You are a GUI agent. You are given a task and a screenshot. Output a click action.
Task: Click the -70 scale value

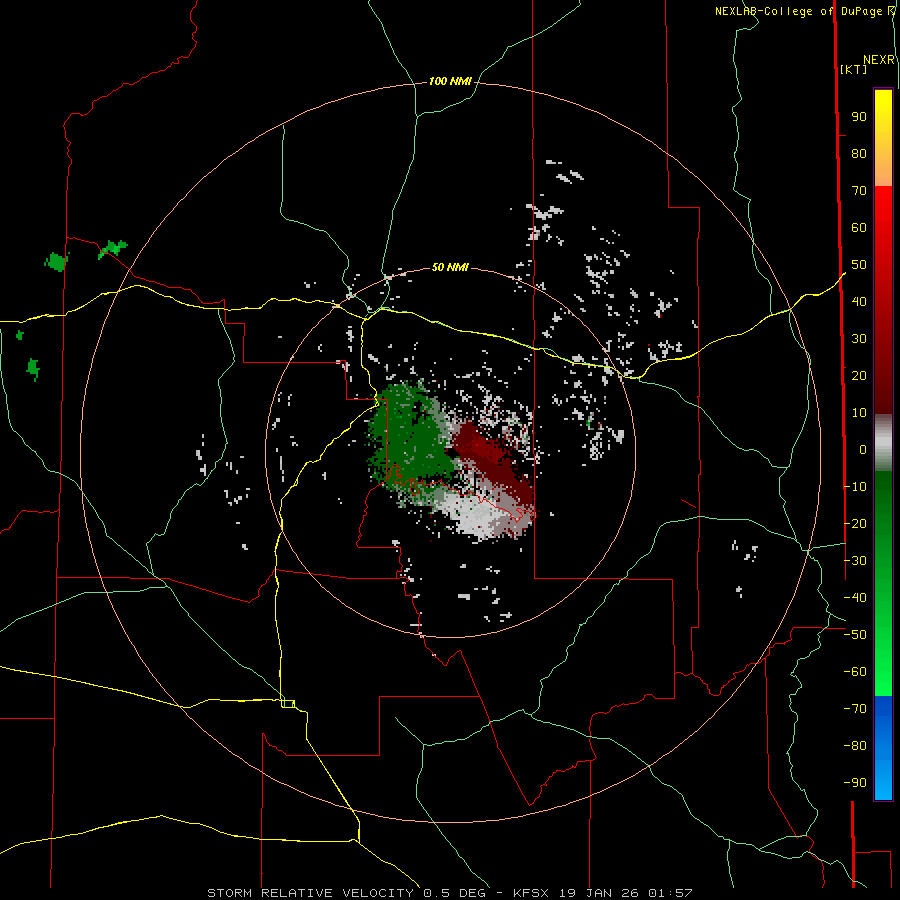point(855,709)
